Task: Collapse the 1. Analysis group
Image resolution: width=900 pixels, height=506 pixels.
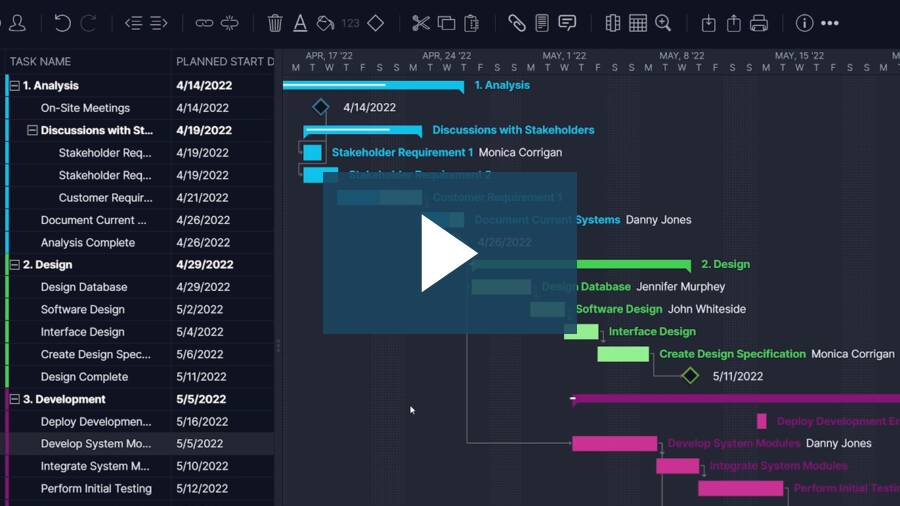Action: (15, 85)
